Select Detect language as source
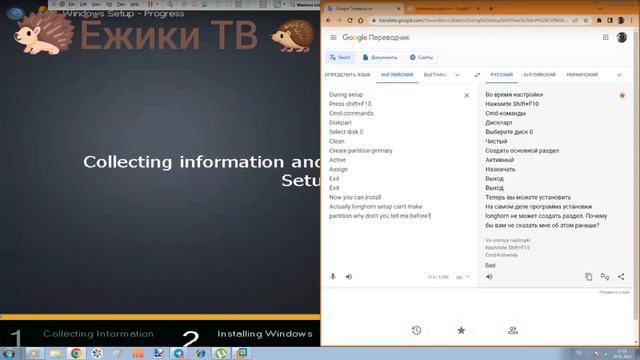 (x=347, y=75)
